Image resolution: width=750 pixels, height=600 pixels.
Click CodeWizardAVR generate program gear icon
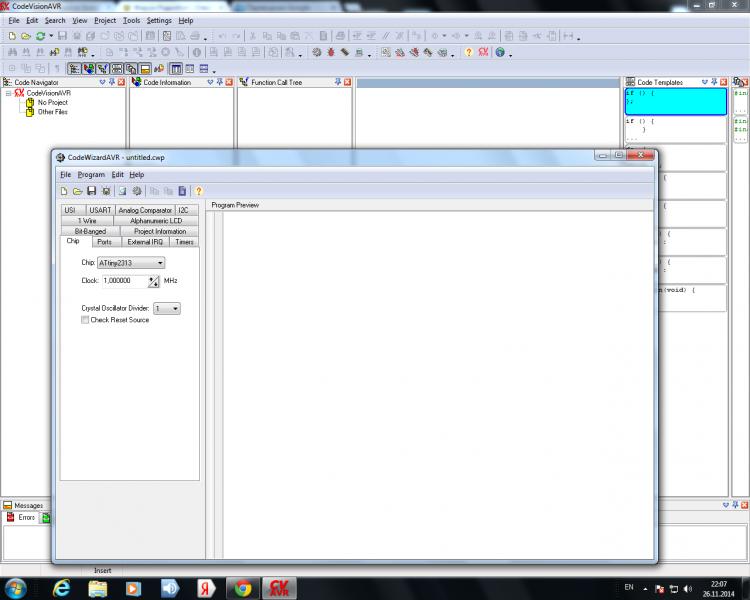[137, 191]
